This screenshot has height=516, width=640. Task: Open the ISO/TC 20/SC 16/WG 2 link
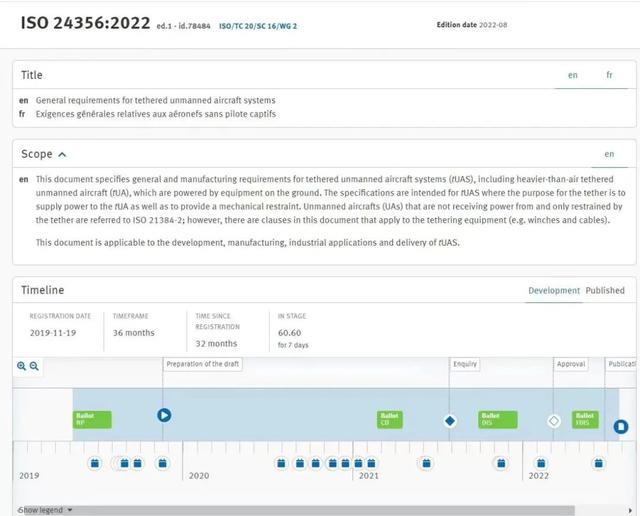point(258,25)
